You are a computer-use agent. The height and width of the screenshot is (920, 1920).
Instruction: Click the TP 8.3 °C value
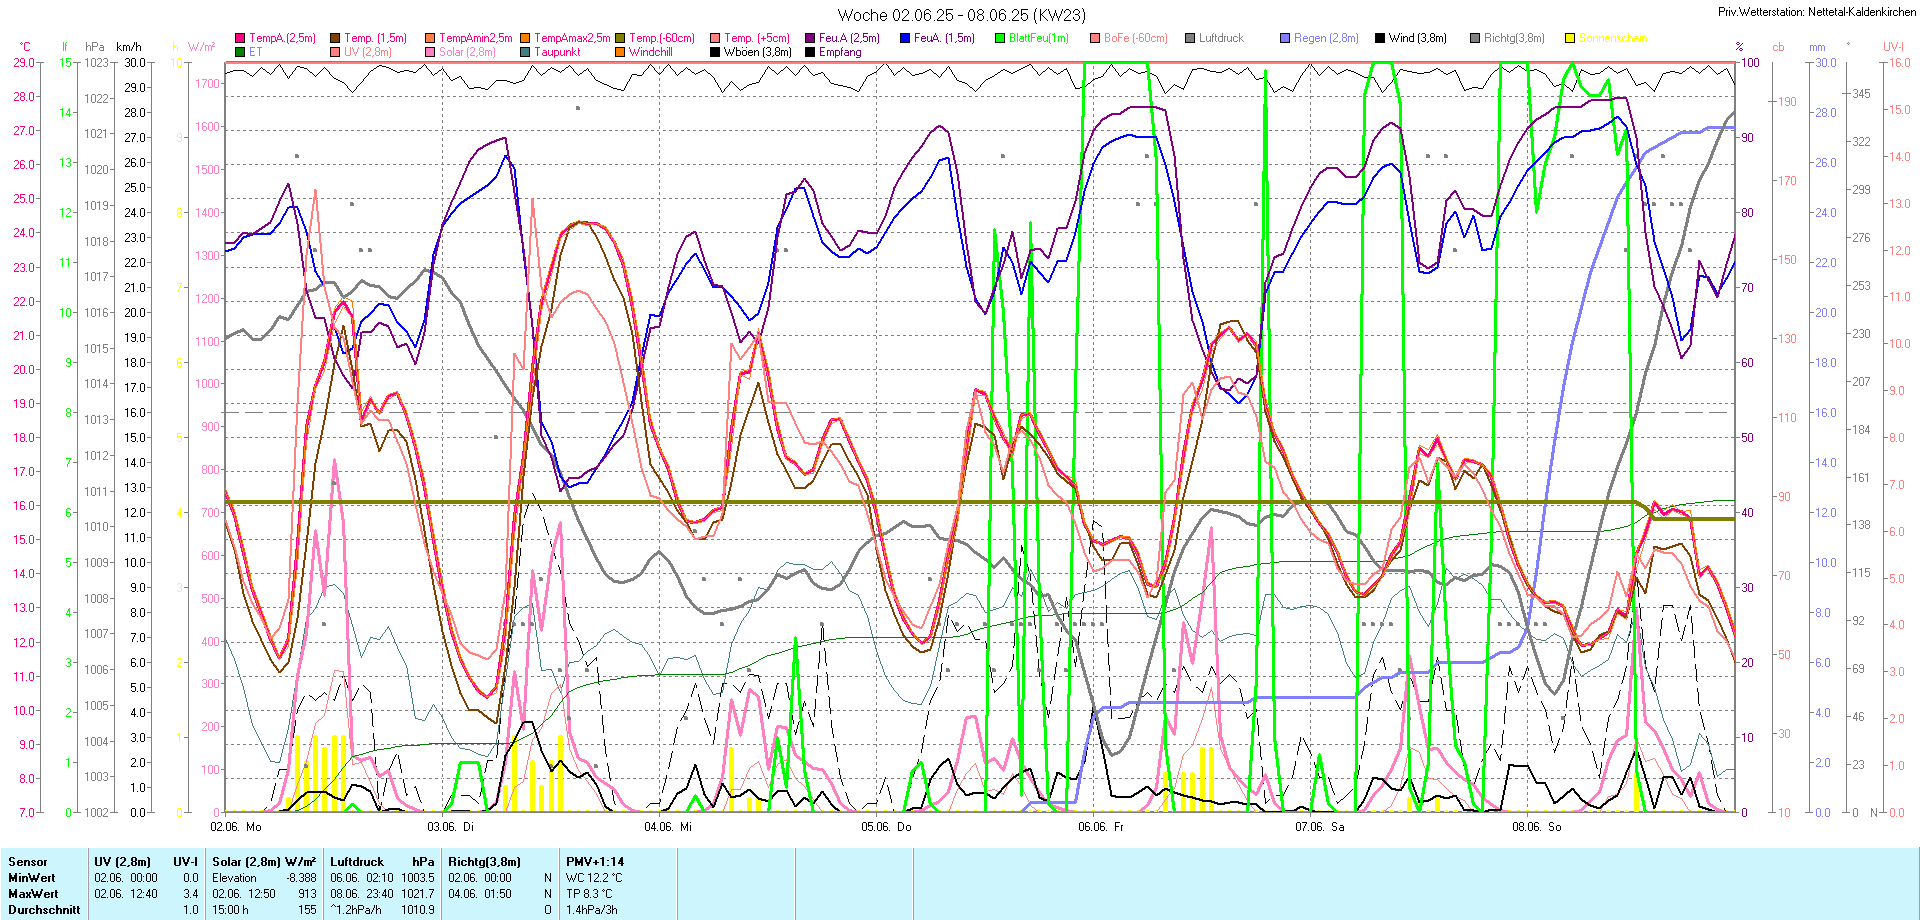589,894
